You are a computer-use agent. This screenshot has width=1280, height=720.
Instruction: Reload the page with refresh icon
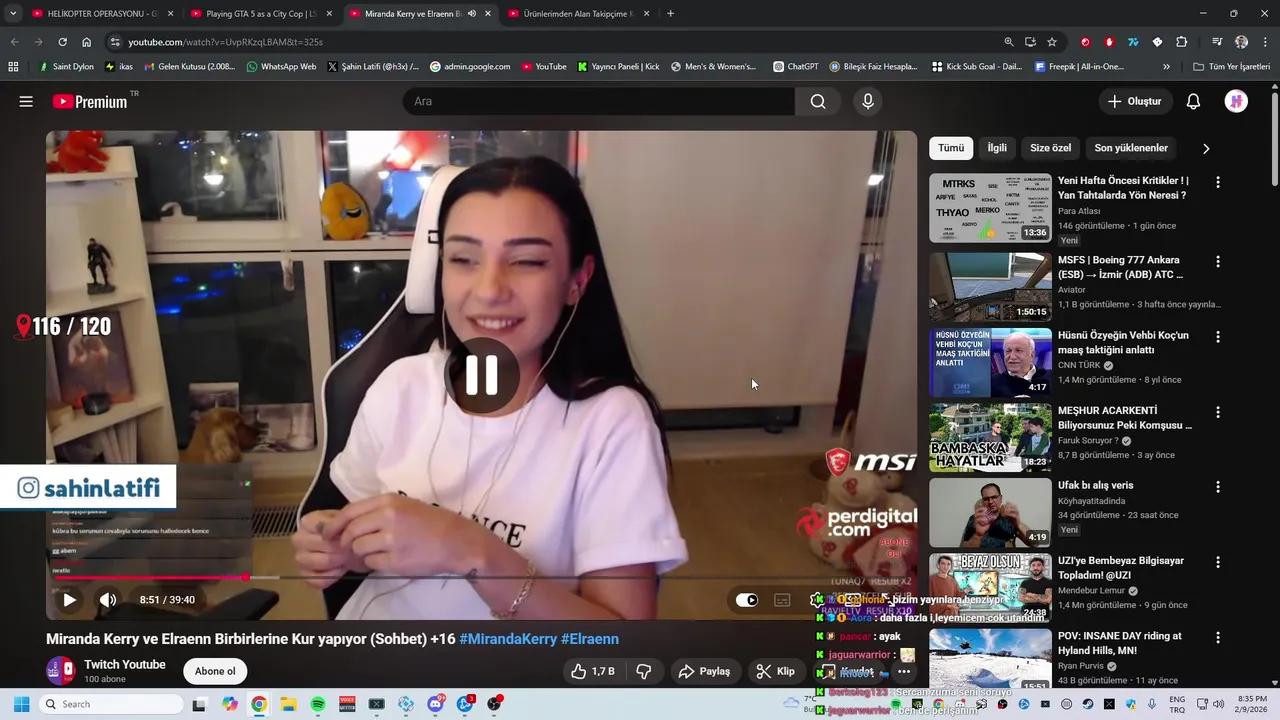62,42
